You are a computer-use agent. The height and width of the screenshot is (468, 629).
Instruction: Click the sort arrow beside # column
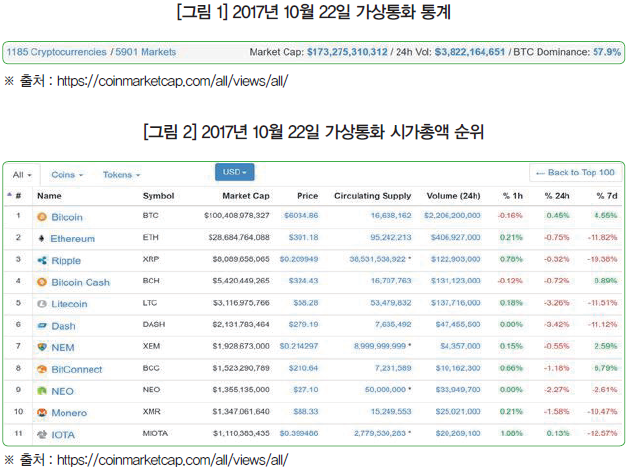click(x=9, y=195)
